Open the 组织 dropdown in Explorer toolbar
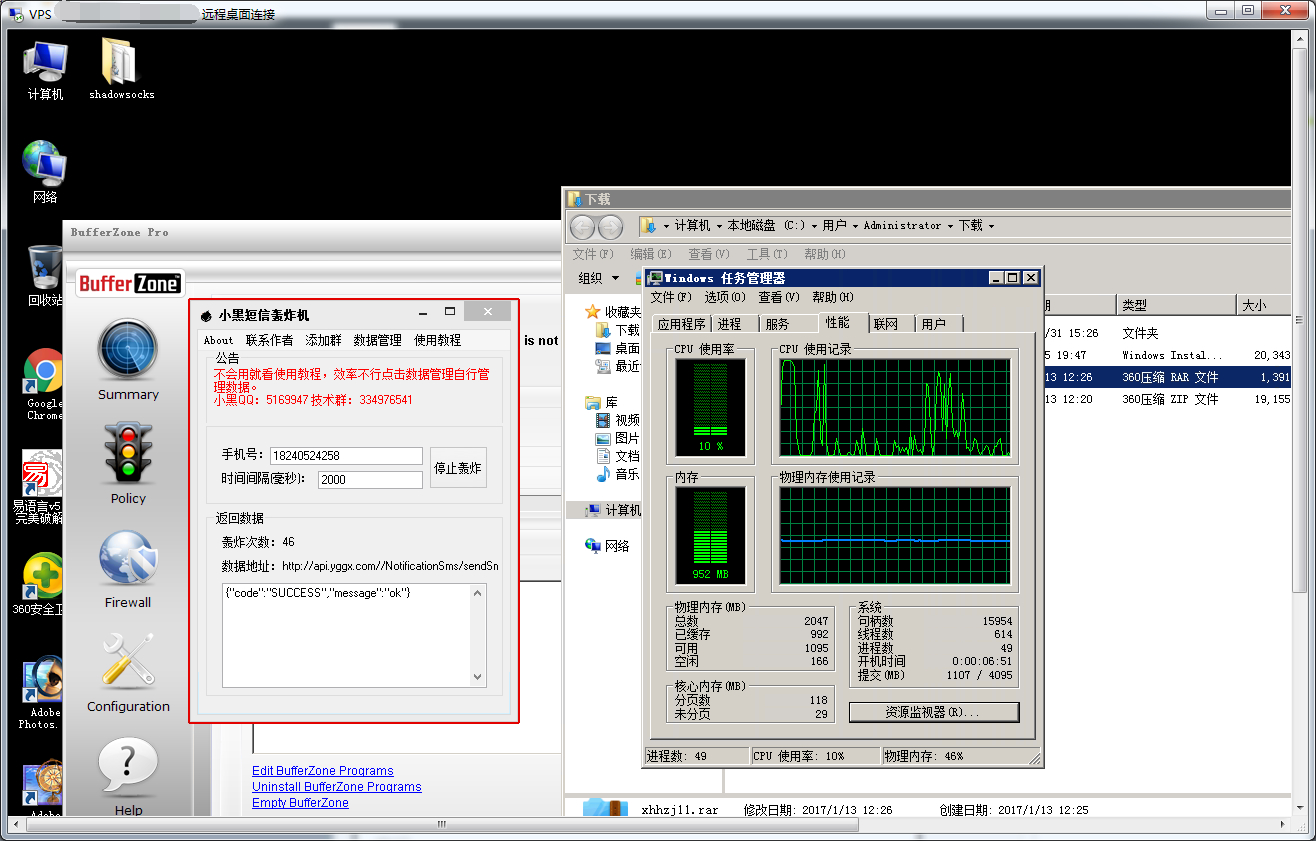 (x=599, y=278)
